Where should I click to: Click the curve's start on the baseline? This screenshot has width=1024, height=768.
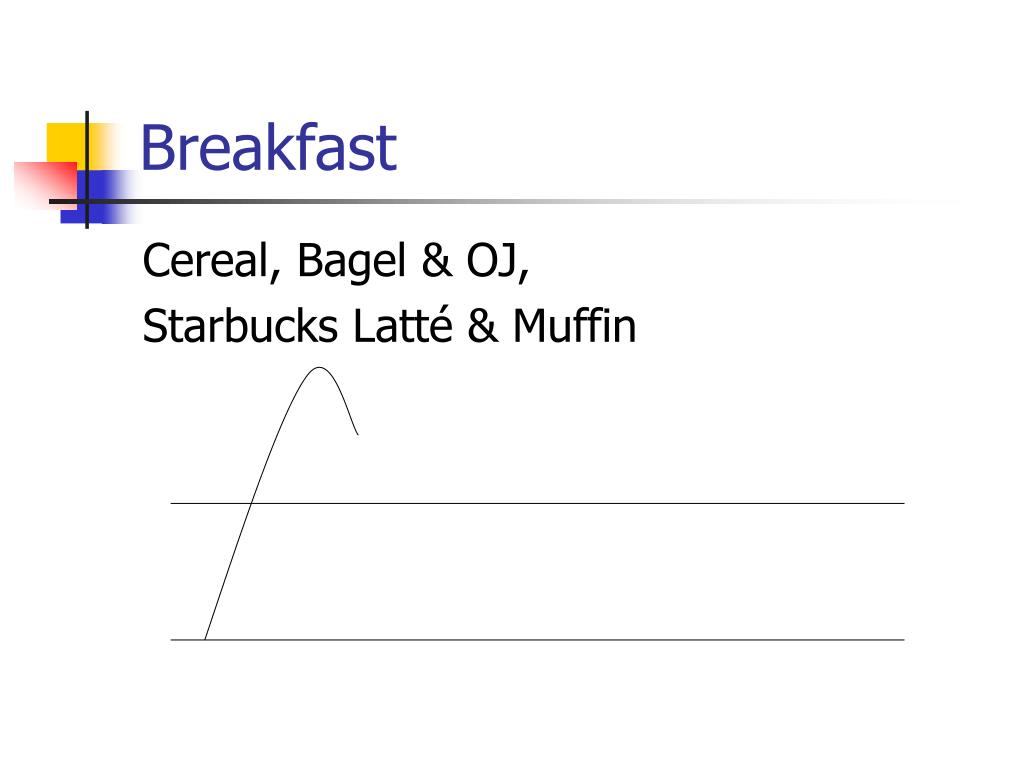pos(205,639)
